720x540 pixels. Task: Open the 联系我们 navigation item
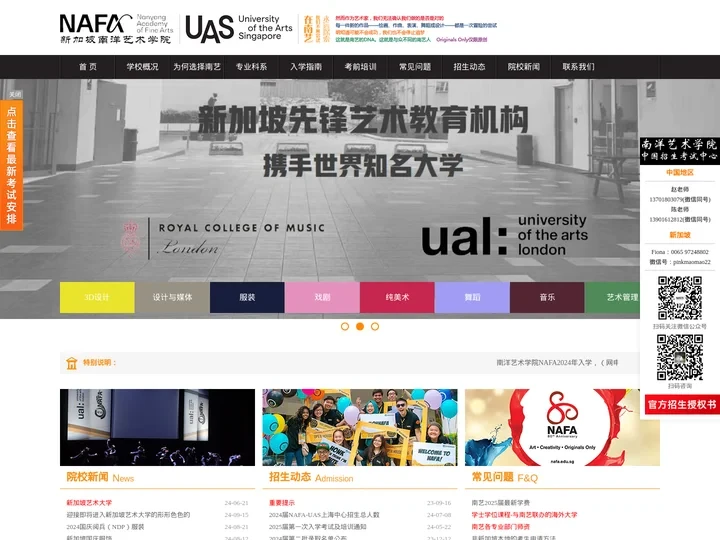[579, 67]
